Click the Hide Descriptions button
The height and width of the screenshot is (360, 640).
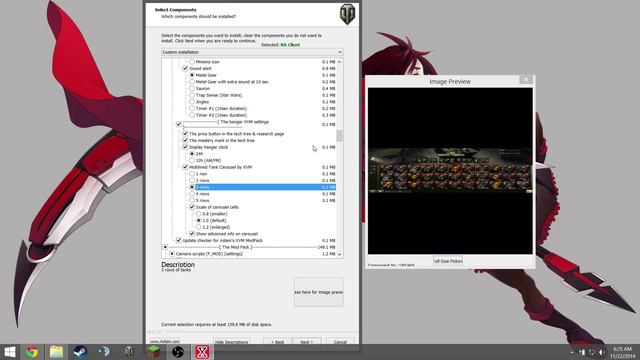pos(231,342)
